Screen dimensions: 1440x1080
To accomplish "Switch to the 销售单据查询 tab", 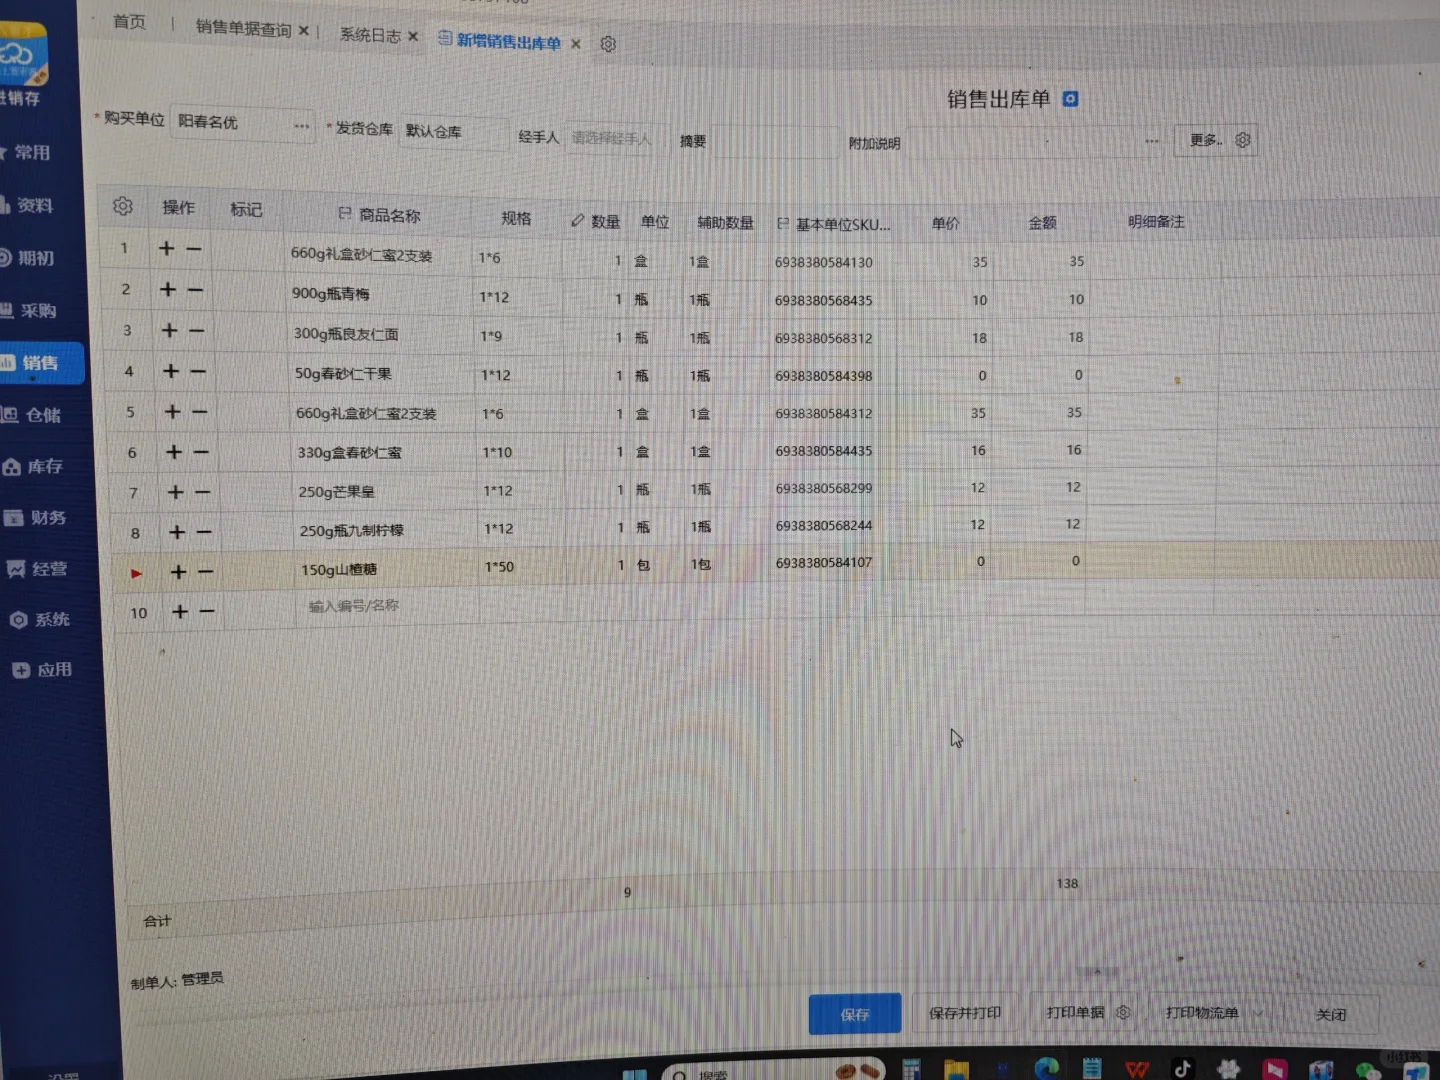I will tap(244, 30).
